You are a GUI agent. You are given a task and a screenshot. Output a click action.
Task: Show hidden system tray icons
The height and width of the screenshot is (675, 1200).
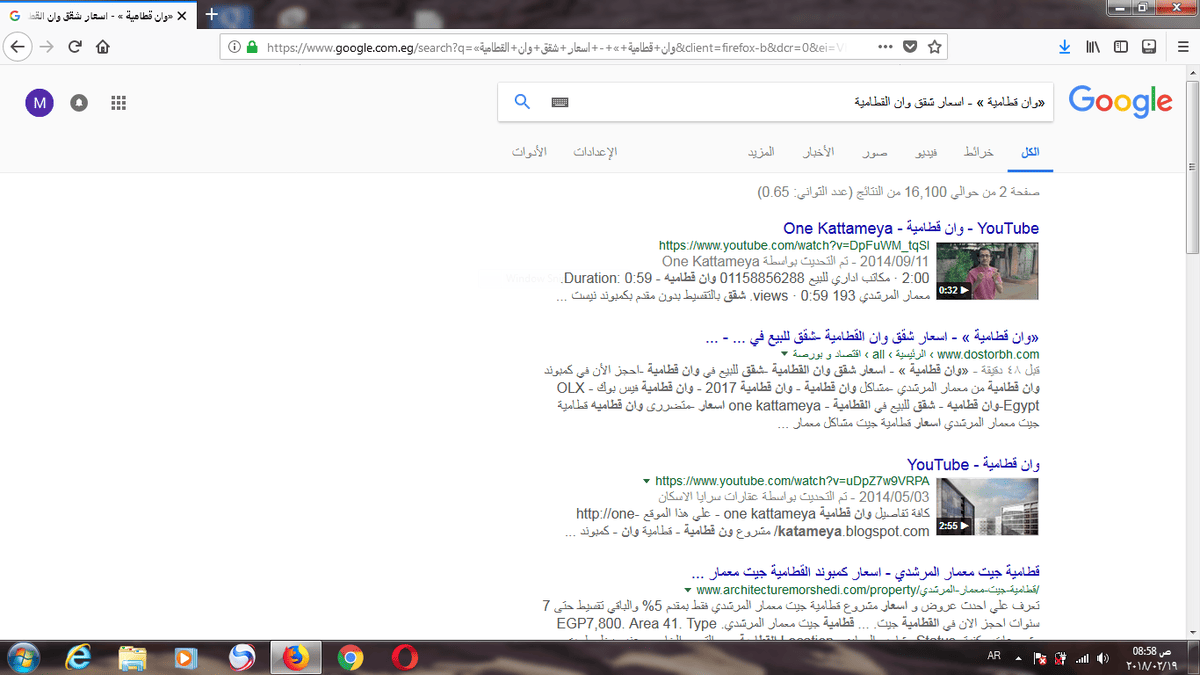1019,658
